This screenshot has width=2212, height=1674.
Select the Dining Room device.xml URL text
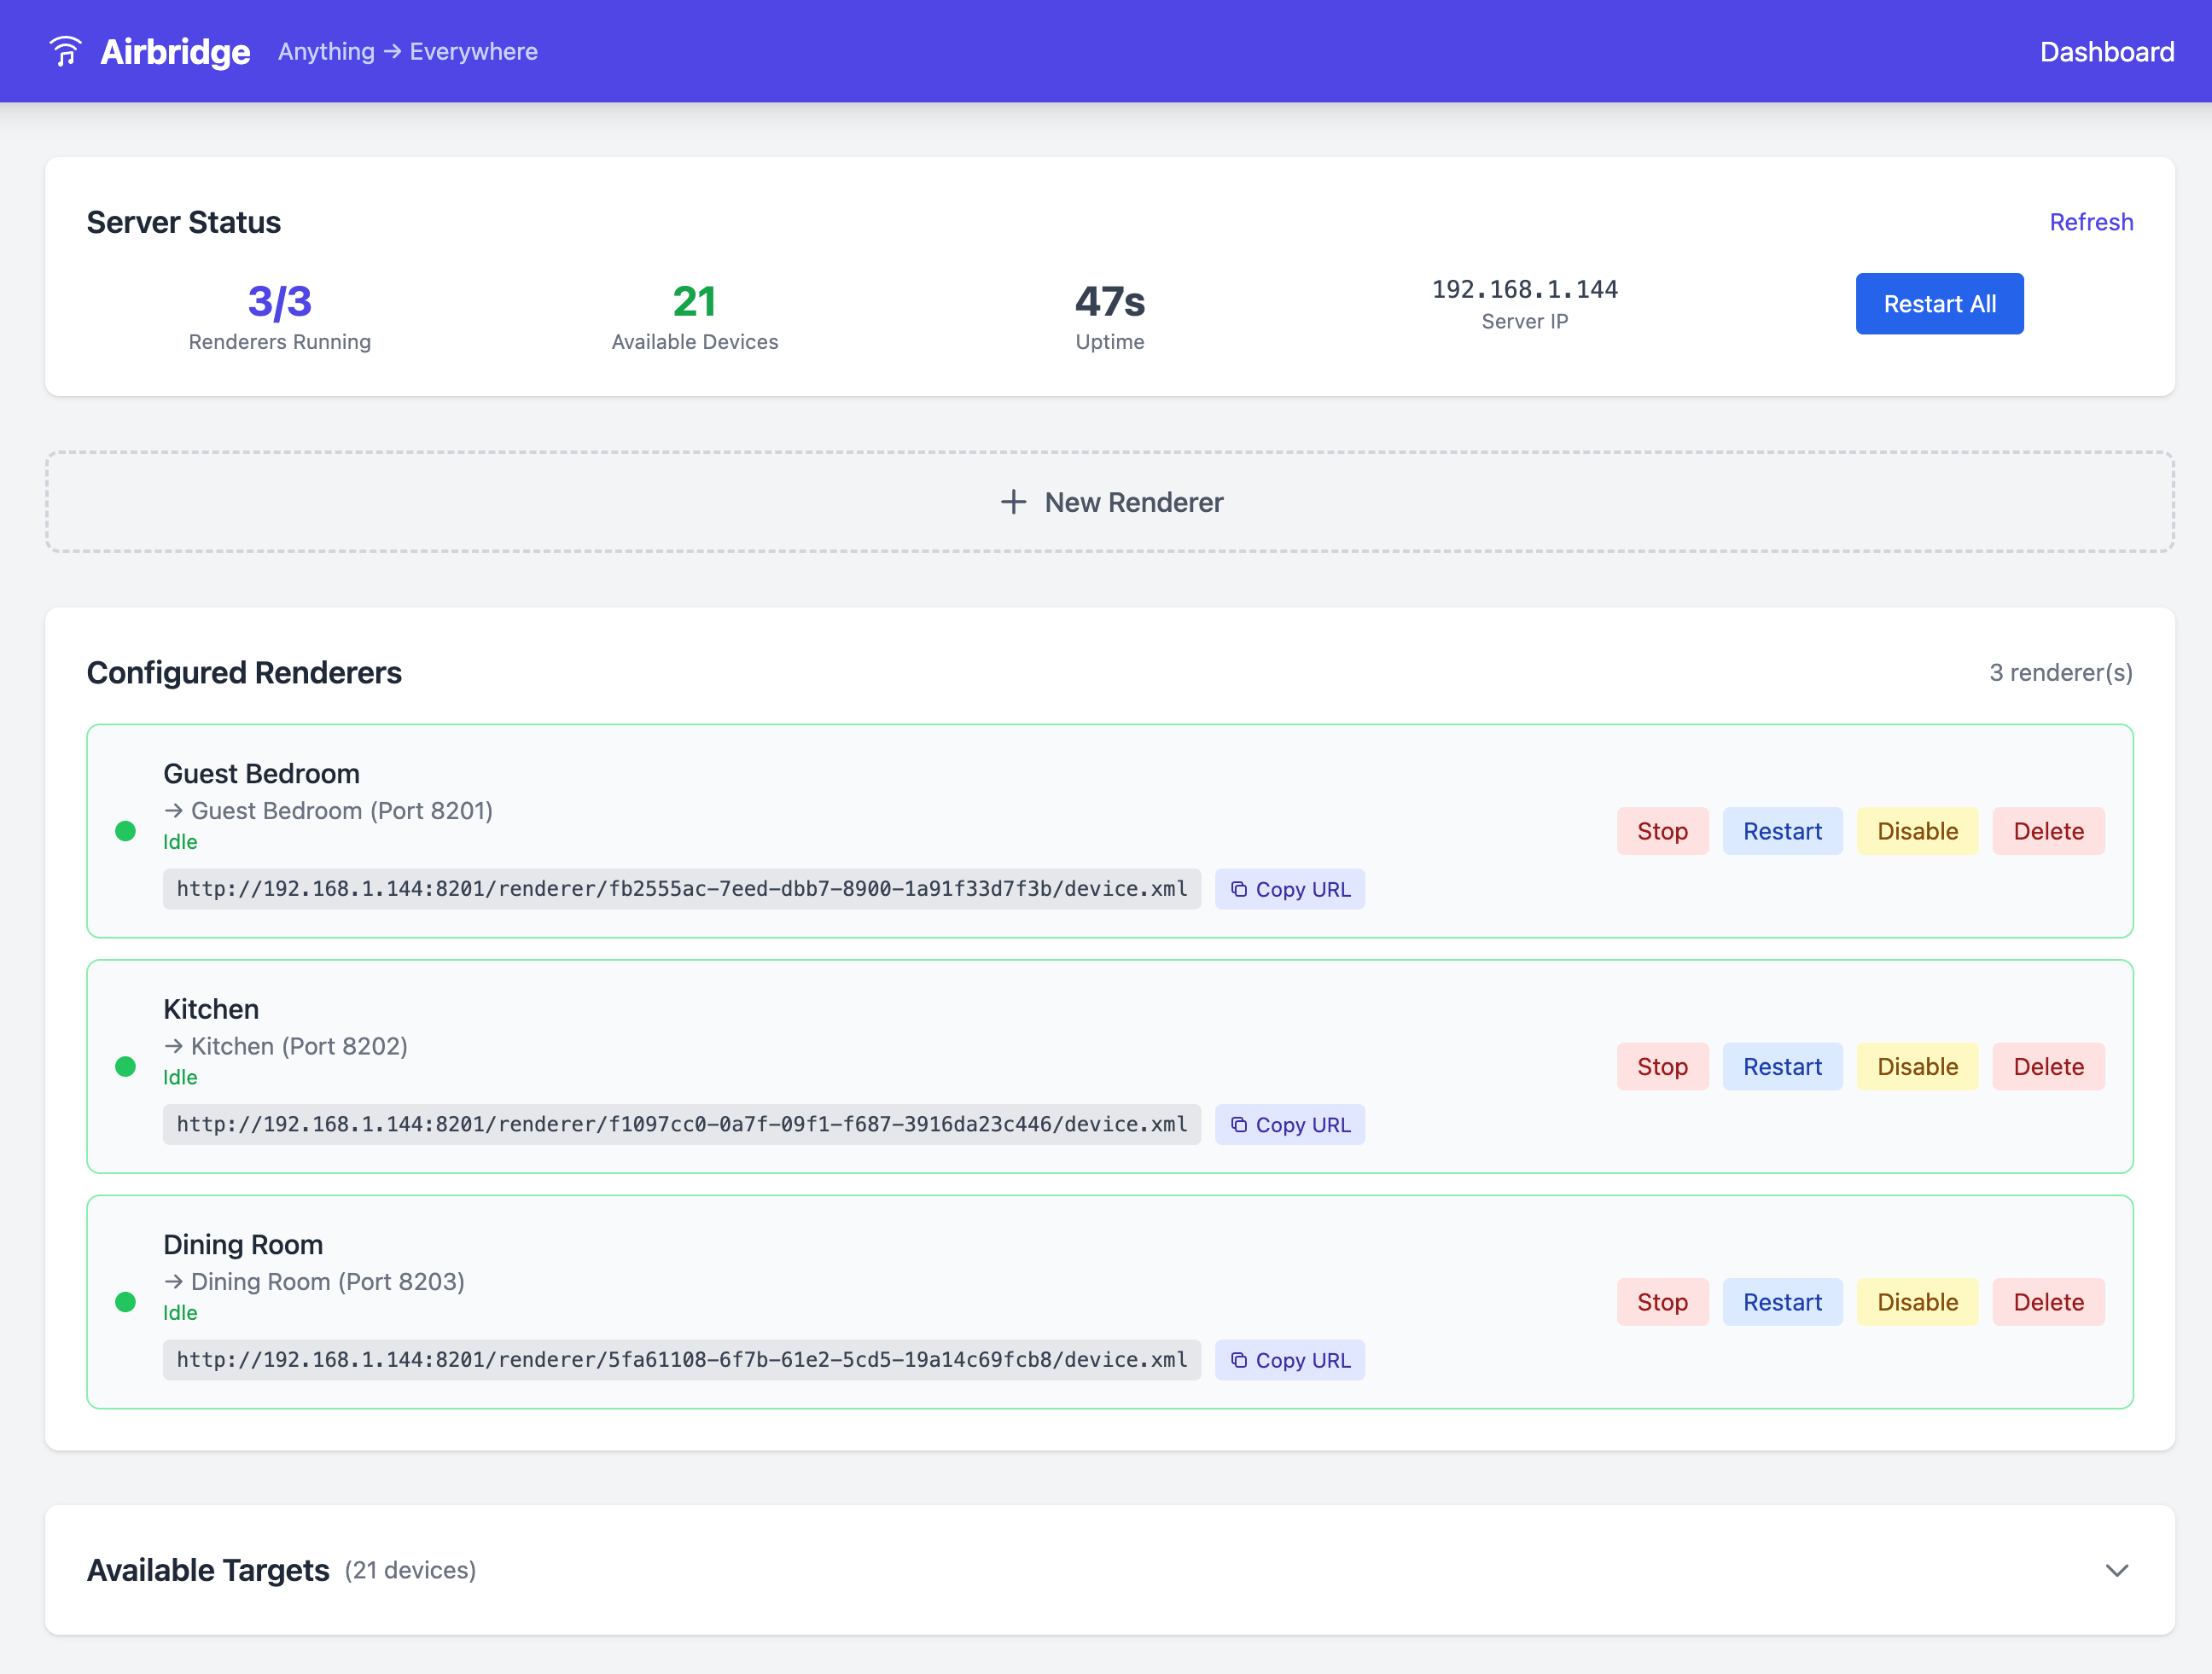pos(682,1360)
